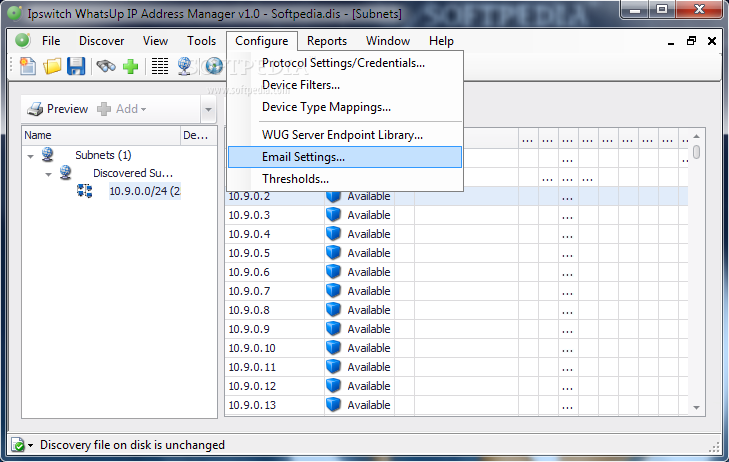Screen dimensions: 729x462
Task: Click status text Discovery file on disk is unchanged
Action: (x=132, y=445)
